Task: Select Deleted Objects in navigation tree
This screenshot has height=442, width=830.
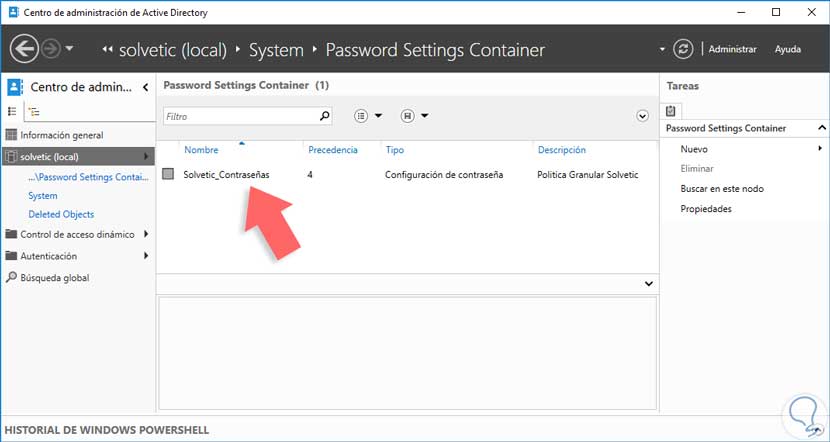Action: (x=61, y=214)
